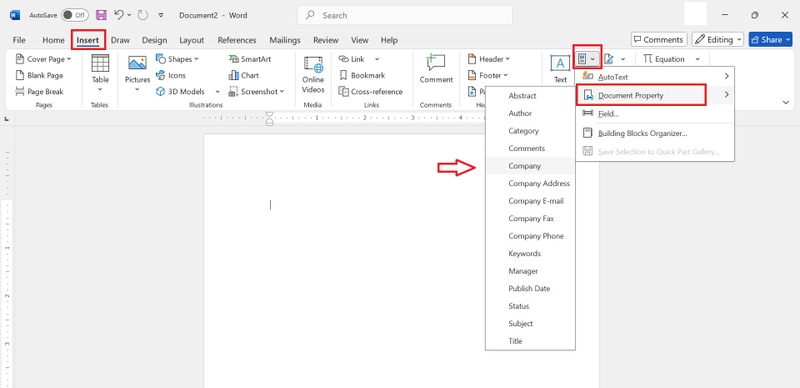Open the Header dropdown
This screenshot has width=800, height=388.
tap(489, 59)
